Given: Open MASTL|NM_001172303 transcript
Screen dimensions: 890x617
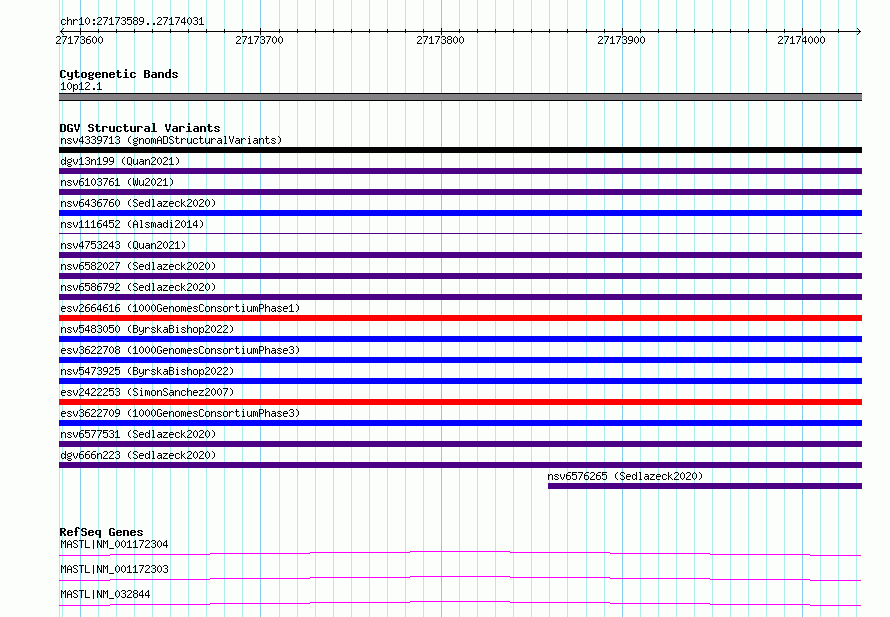Looking at the screenshot, I should (x=114, y=569).
